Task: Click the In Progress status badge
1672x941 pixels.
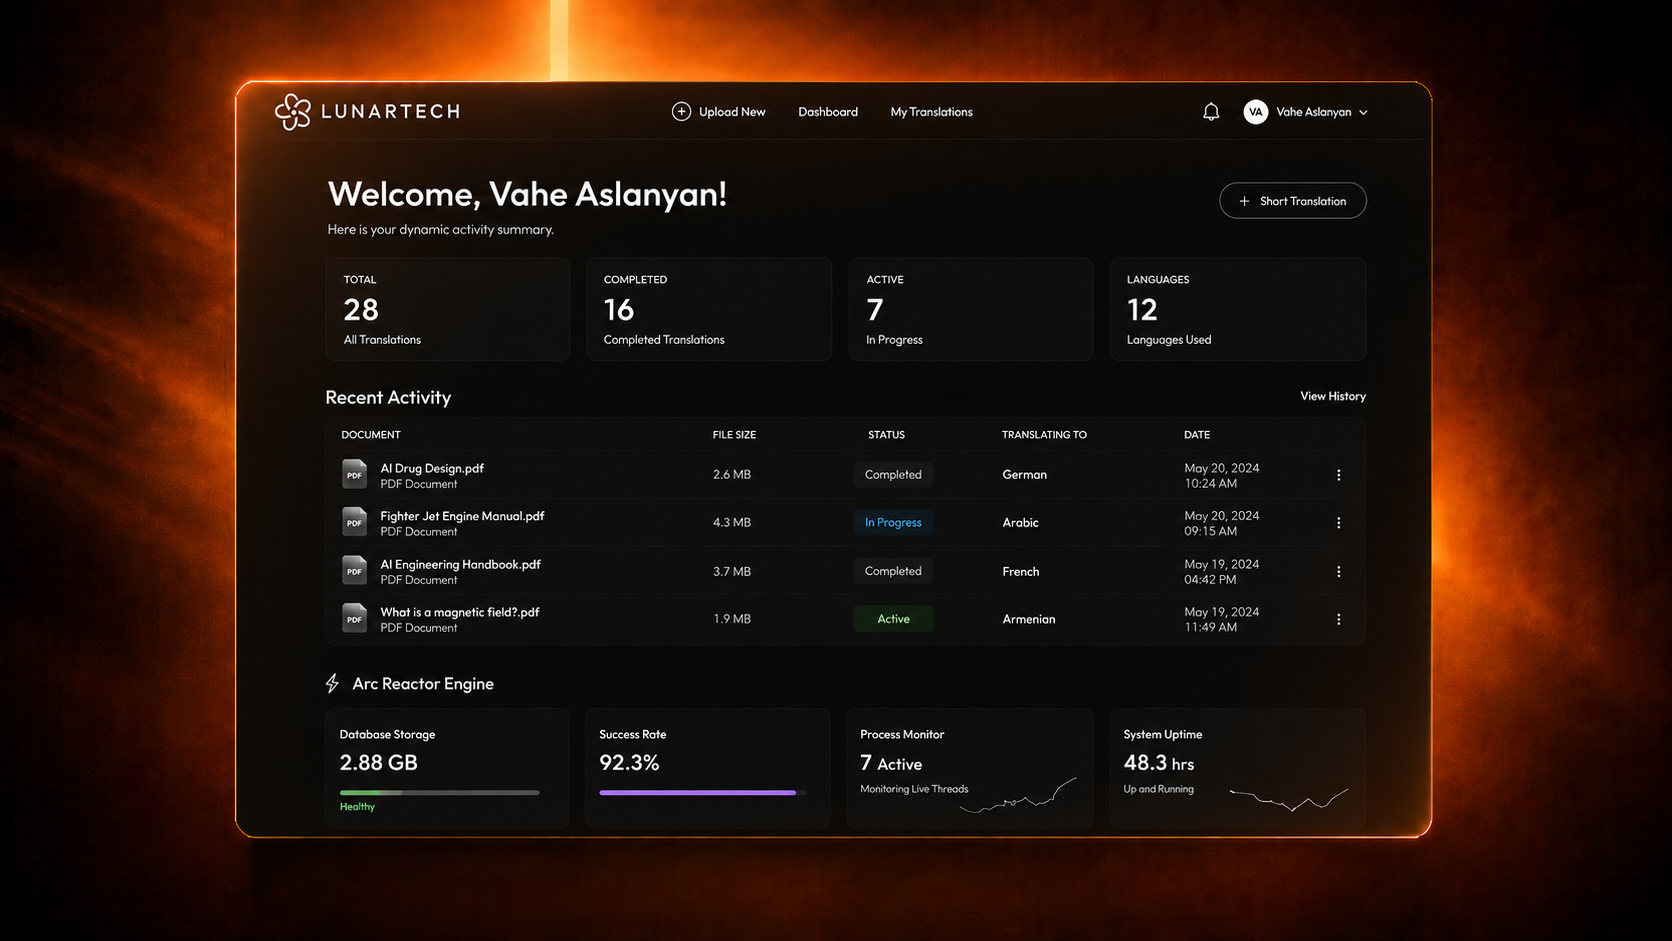Action: pos(893,522)
